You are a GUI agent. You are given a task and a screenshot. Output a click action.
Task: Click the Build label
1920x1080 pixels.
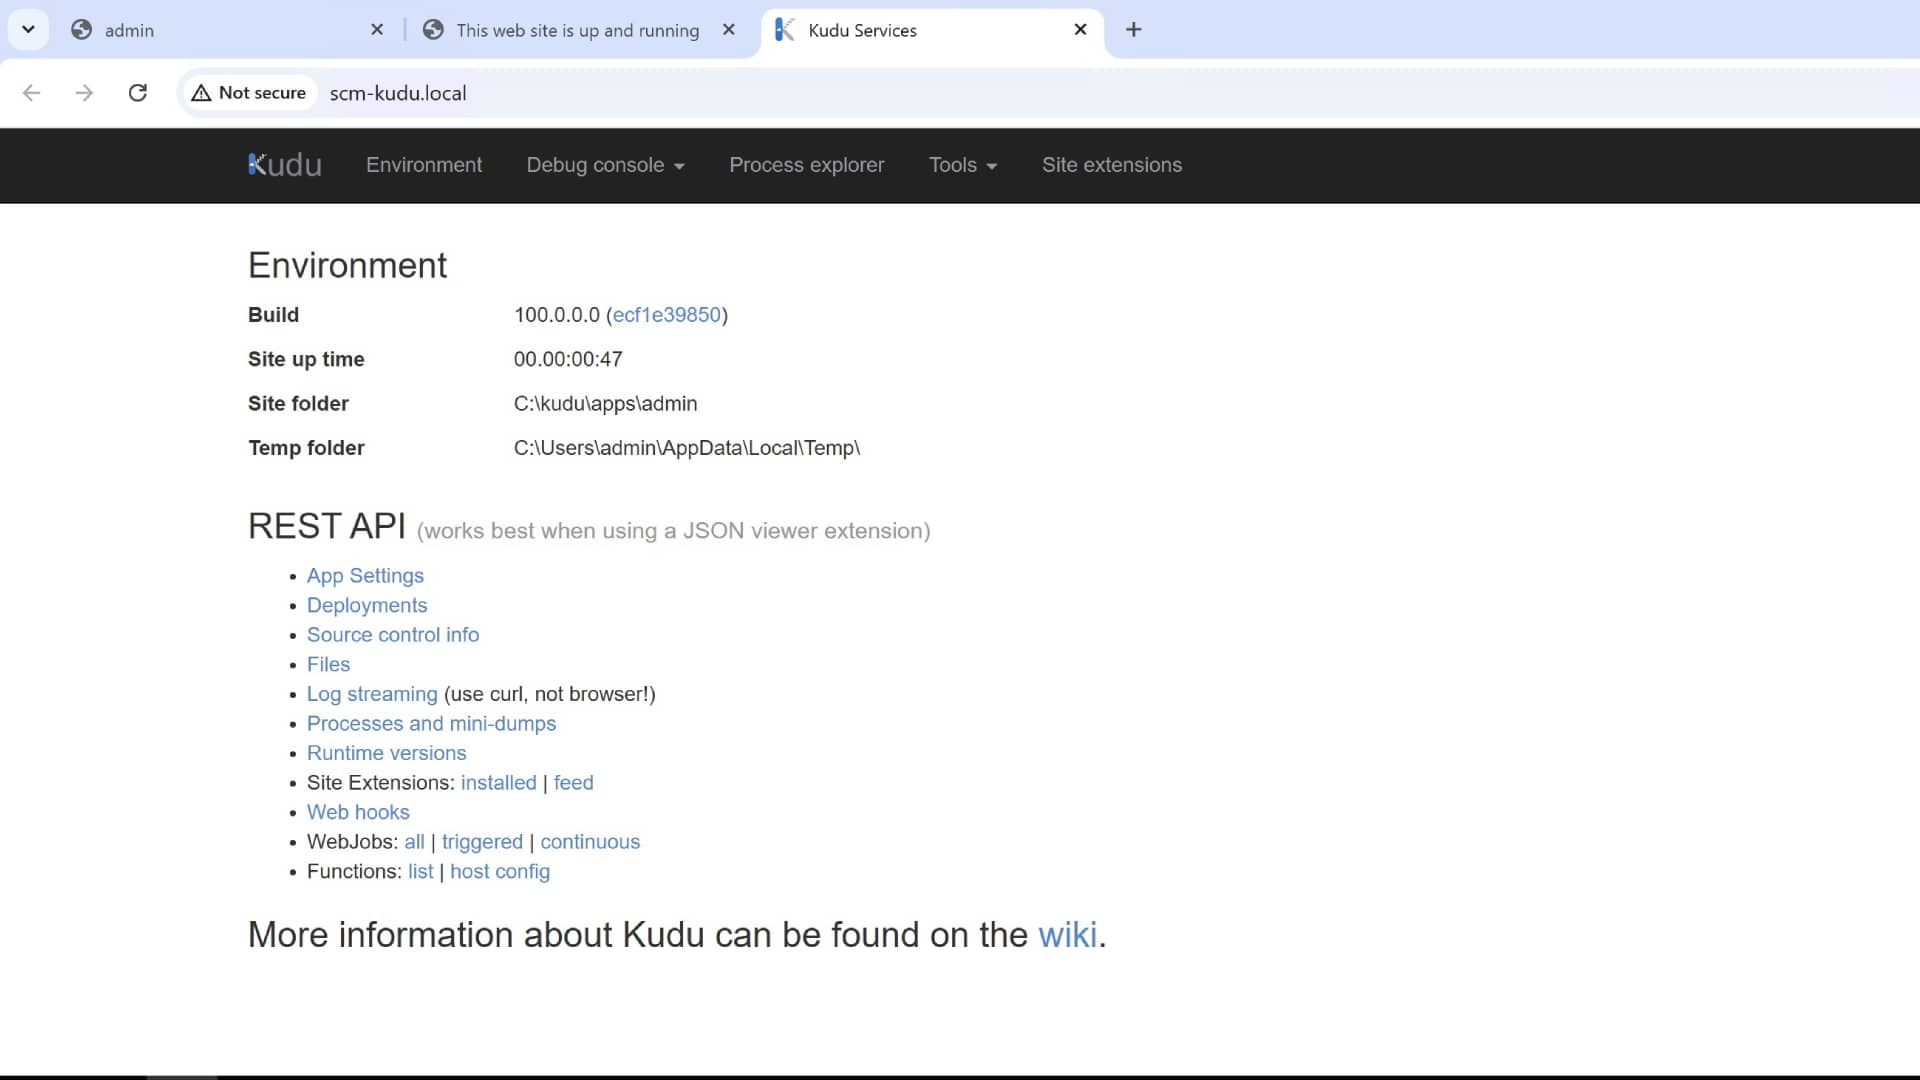point(273,315)
